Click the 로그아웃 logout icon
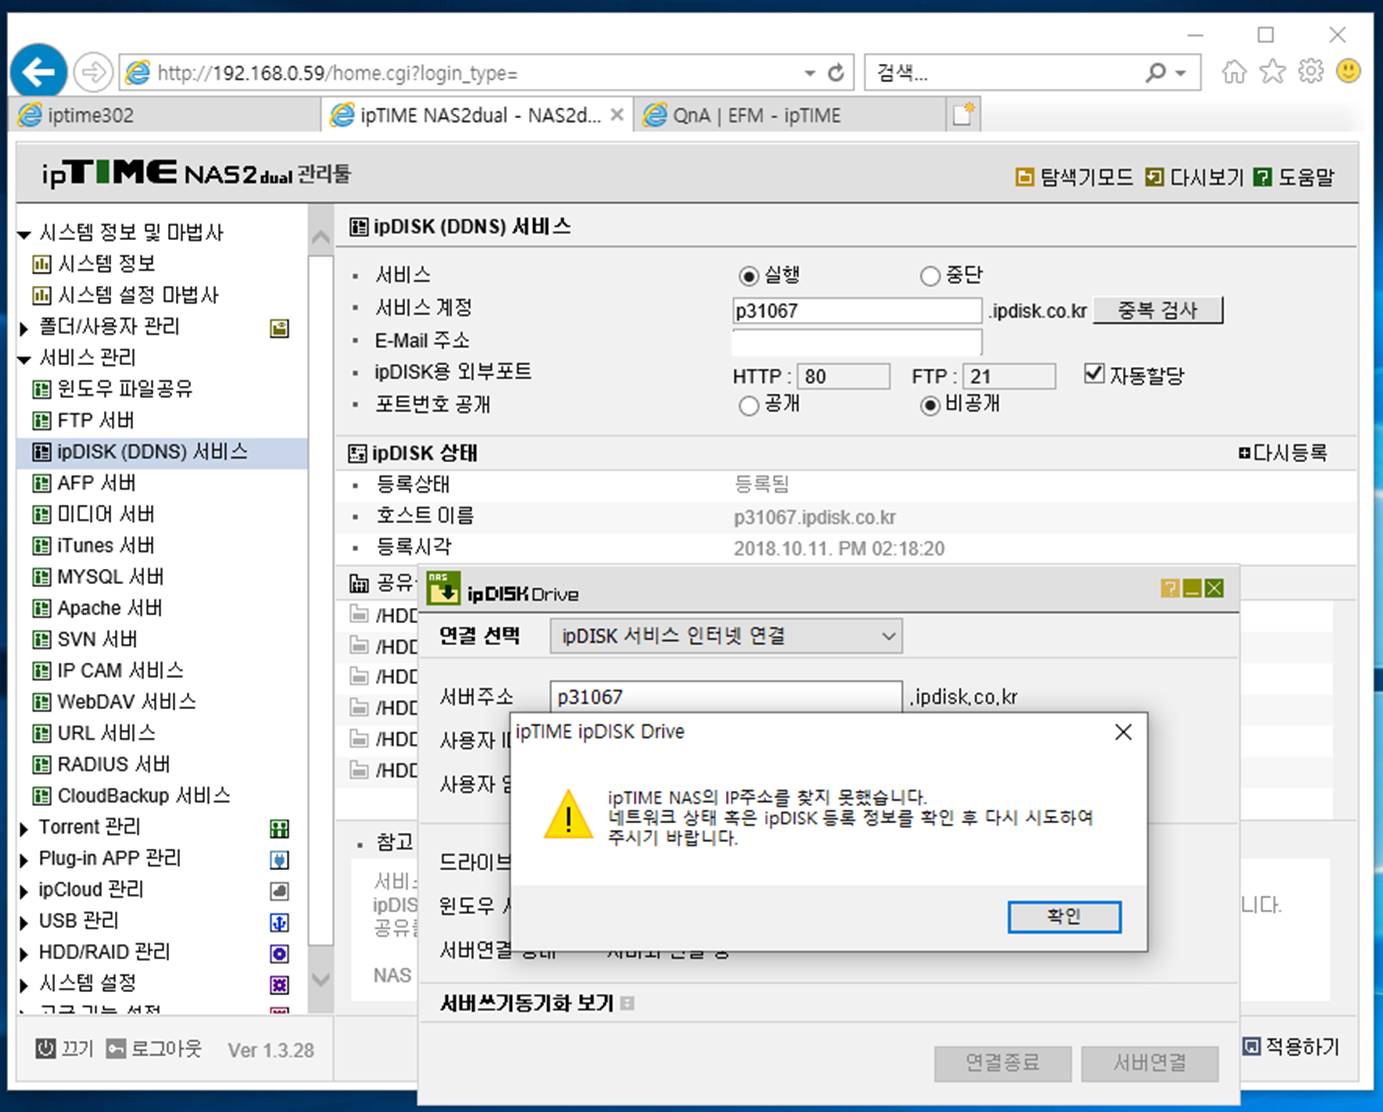The image size is (1383, 1112). tap(116, 1048)
